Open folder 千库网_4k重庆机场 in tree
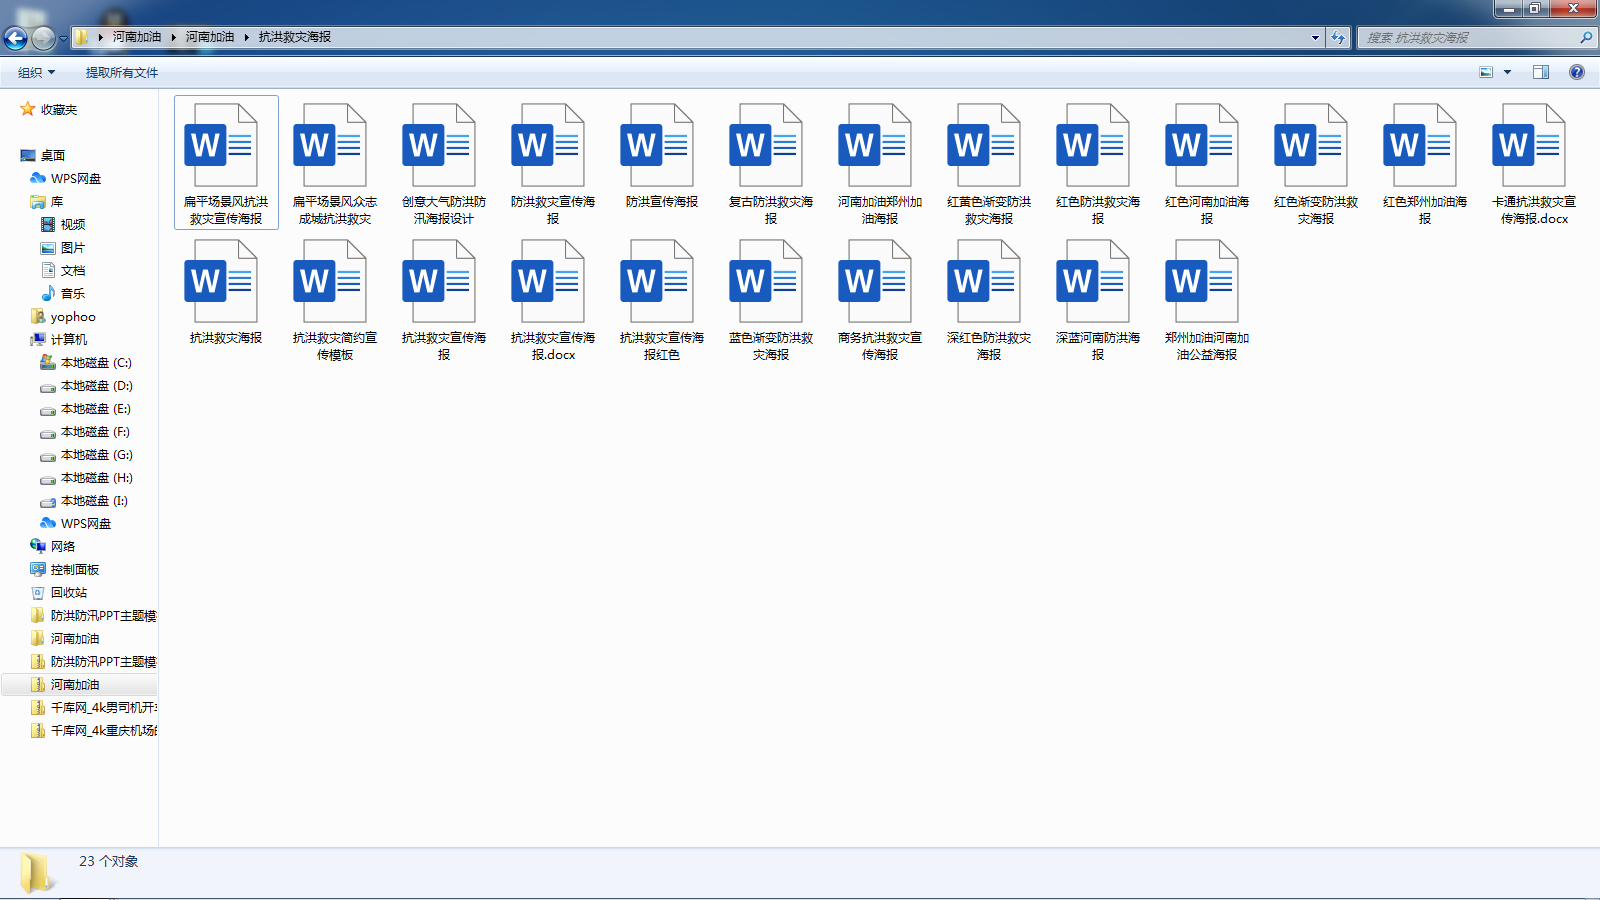 [104, 730]
